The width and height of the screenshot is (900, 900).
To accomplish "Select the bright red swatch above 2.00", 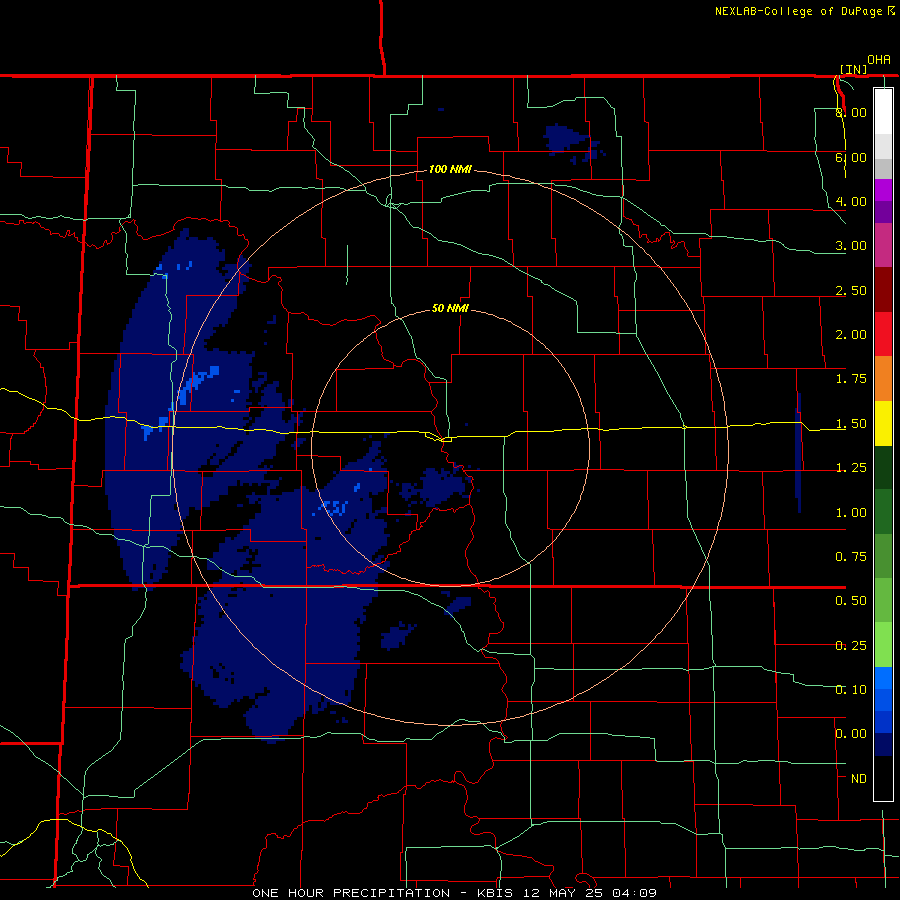I will click(x=883, y=334).
